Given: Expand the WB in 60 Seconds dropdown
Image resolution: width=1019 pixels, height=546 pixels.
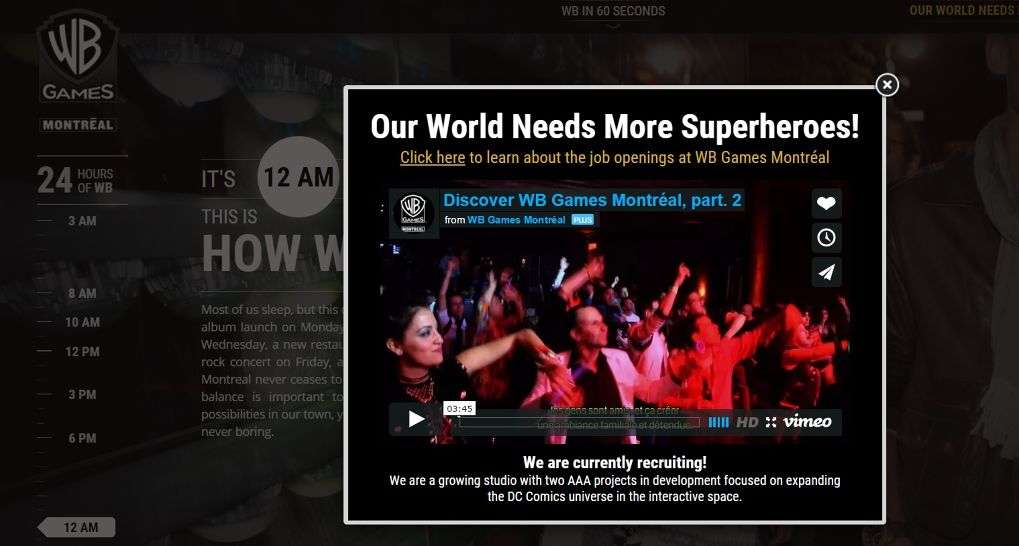Looking at the screenshot, I should coord(613,12).
